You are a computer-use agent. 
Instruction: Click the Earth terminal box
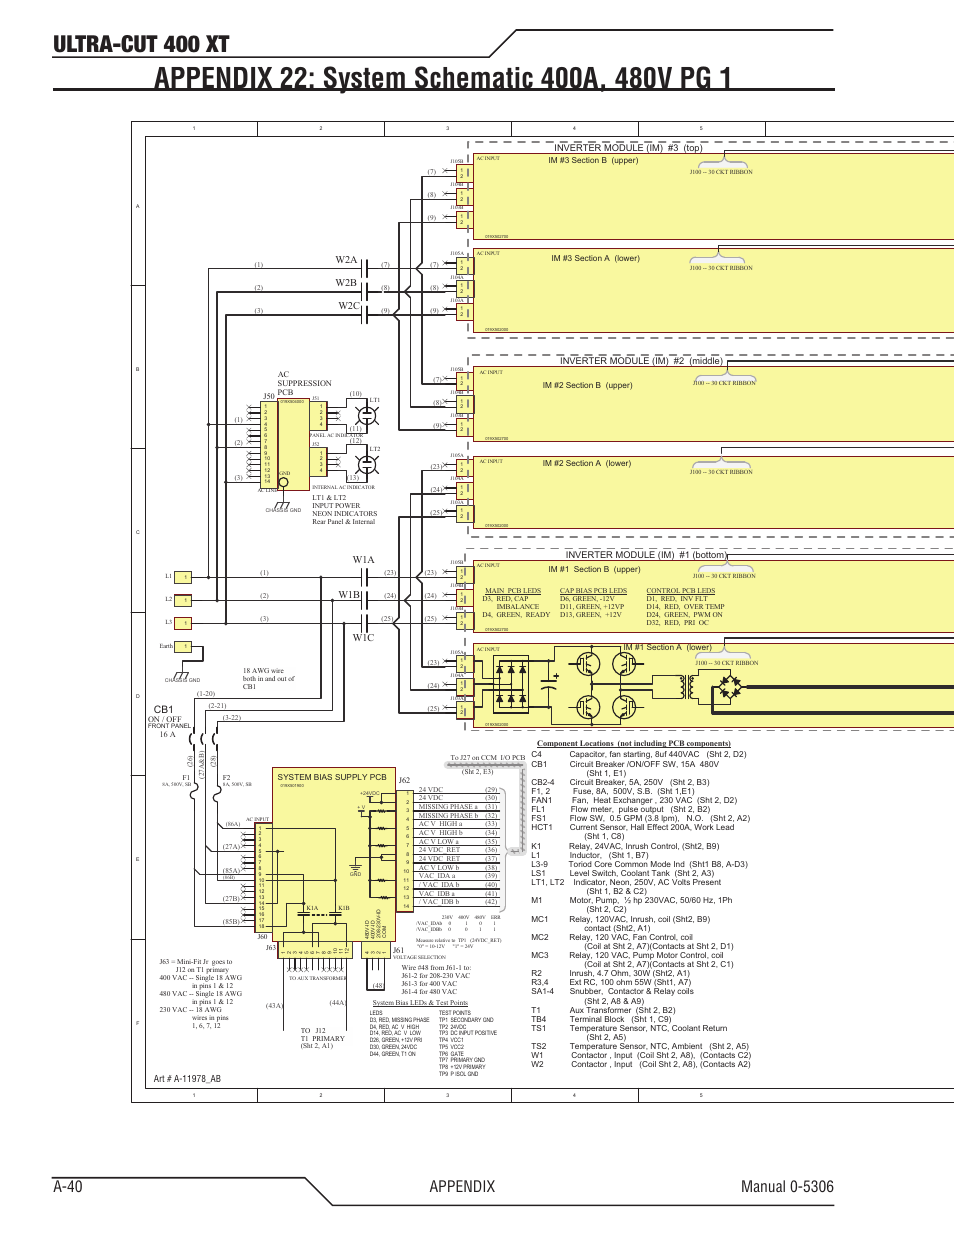(184, 647)
